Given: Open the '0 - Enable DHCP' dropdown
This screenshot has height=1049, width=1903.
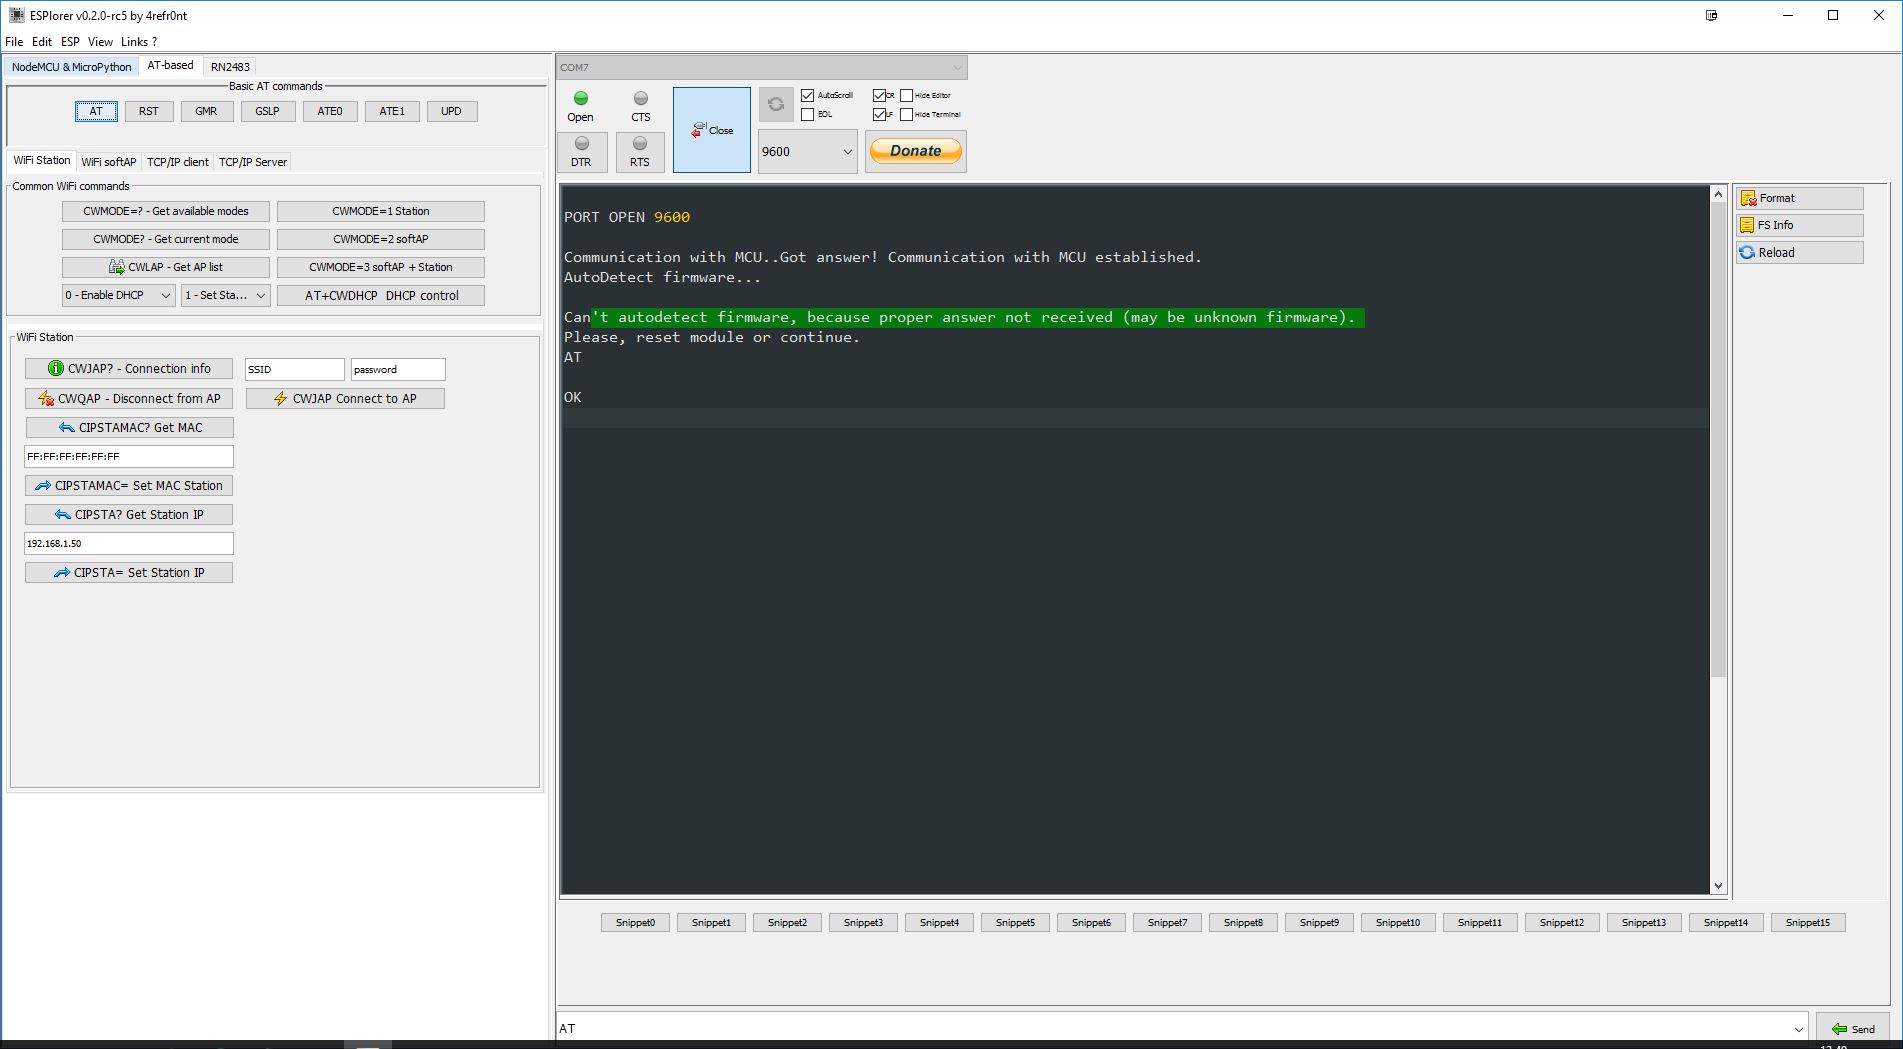Looking at the screenshot, I should 119,295.
